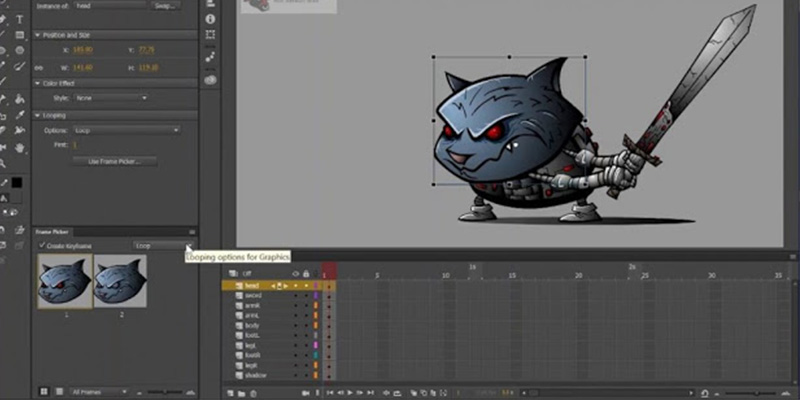Toggle the timeline Loop playback icon

coord(397,393)
